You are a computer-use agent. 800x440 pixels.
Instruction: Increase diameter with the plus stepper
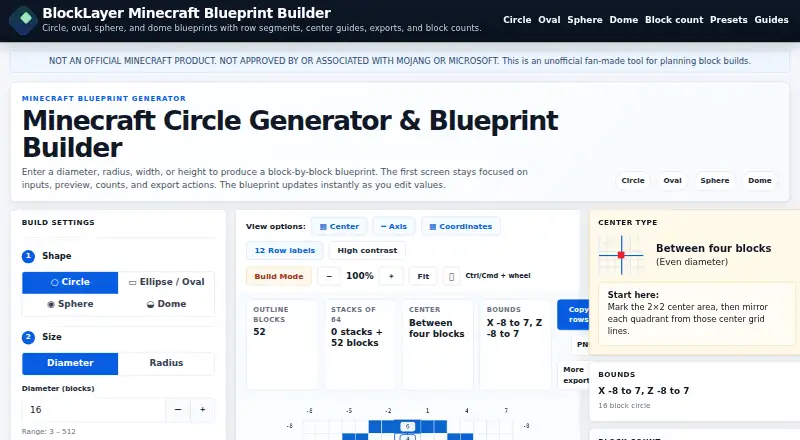(203, 410)
